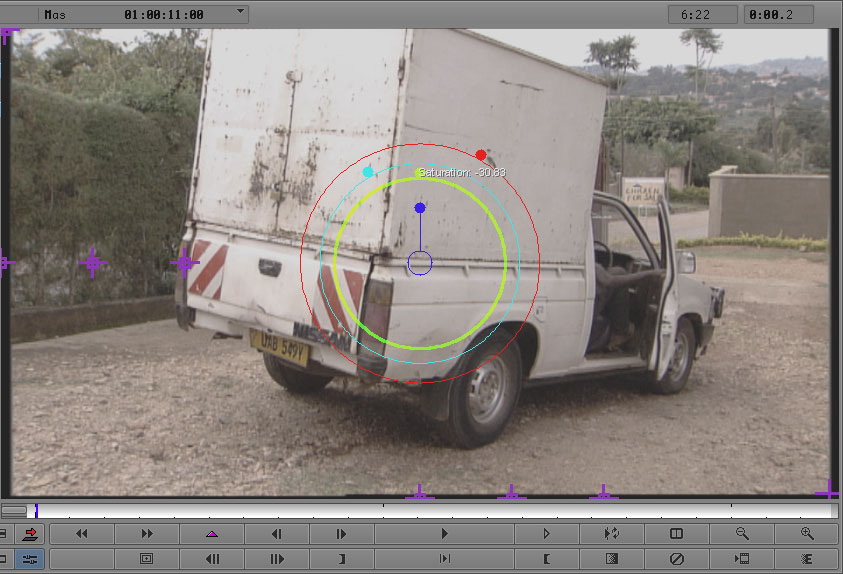Click the Rewind button
This screenshot has width=843, height=574.
[x=82, y=534]
